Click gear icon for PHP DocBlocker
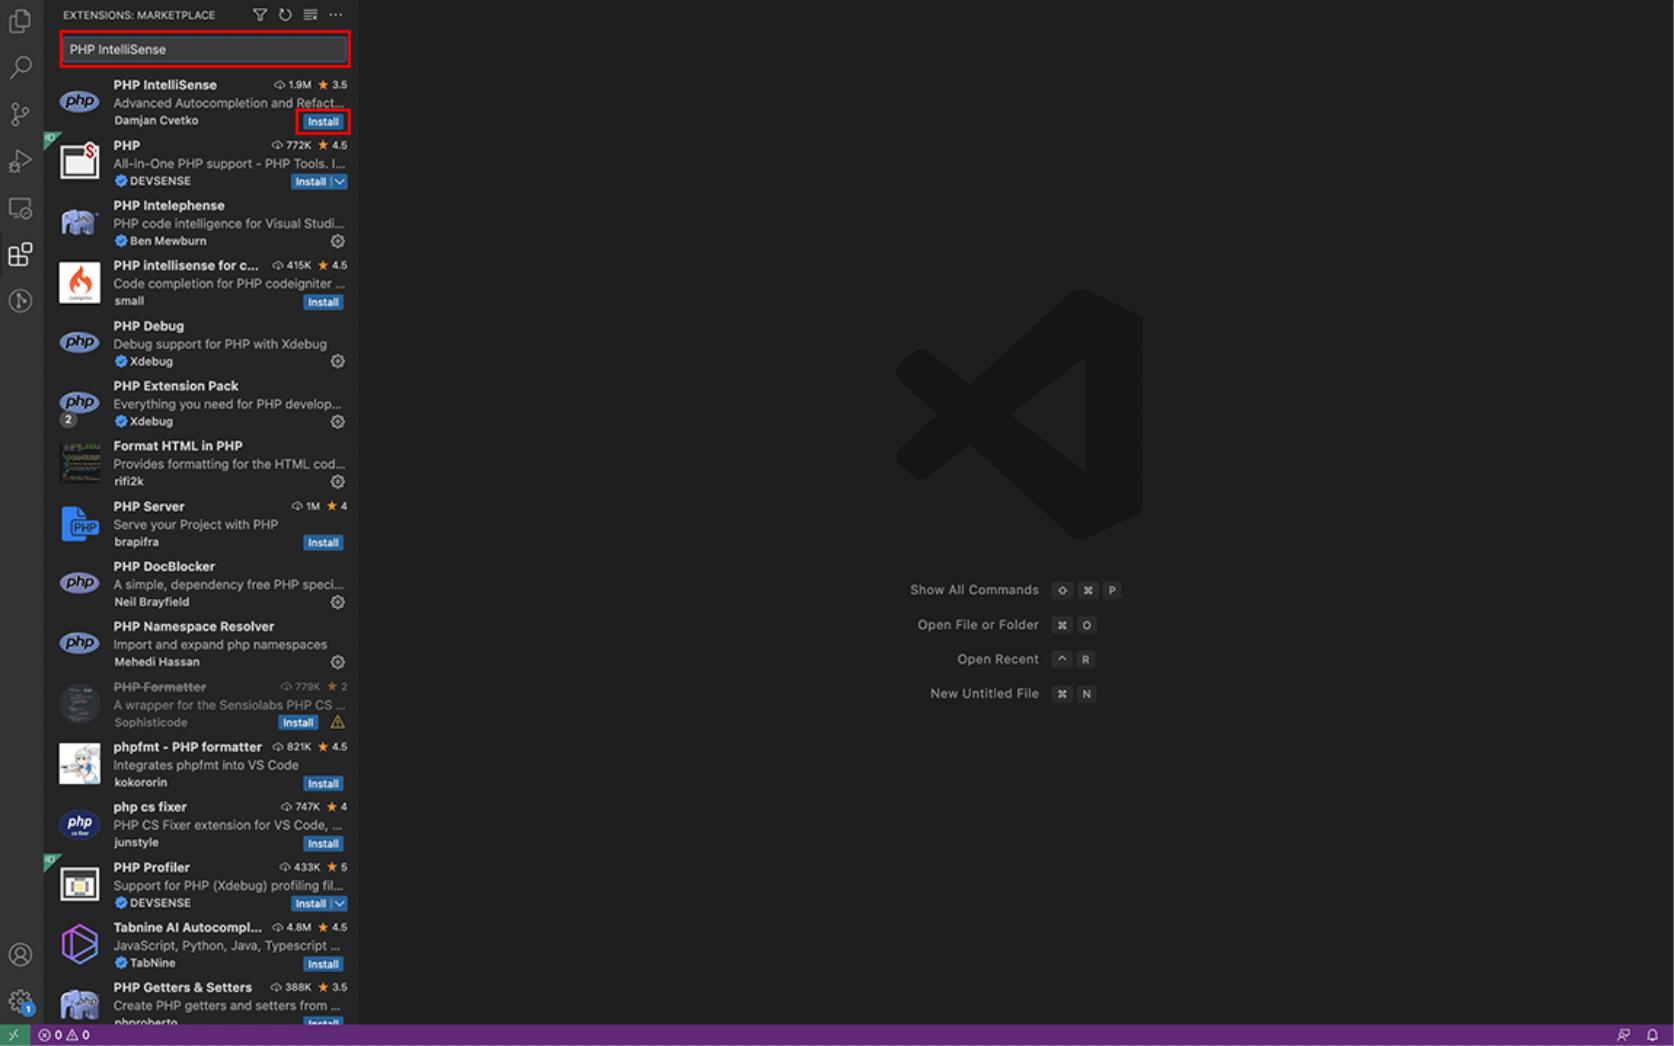Viewport: 1674px width, 1046px height. [x=338, y=602]
